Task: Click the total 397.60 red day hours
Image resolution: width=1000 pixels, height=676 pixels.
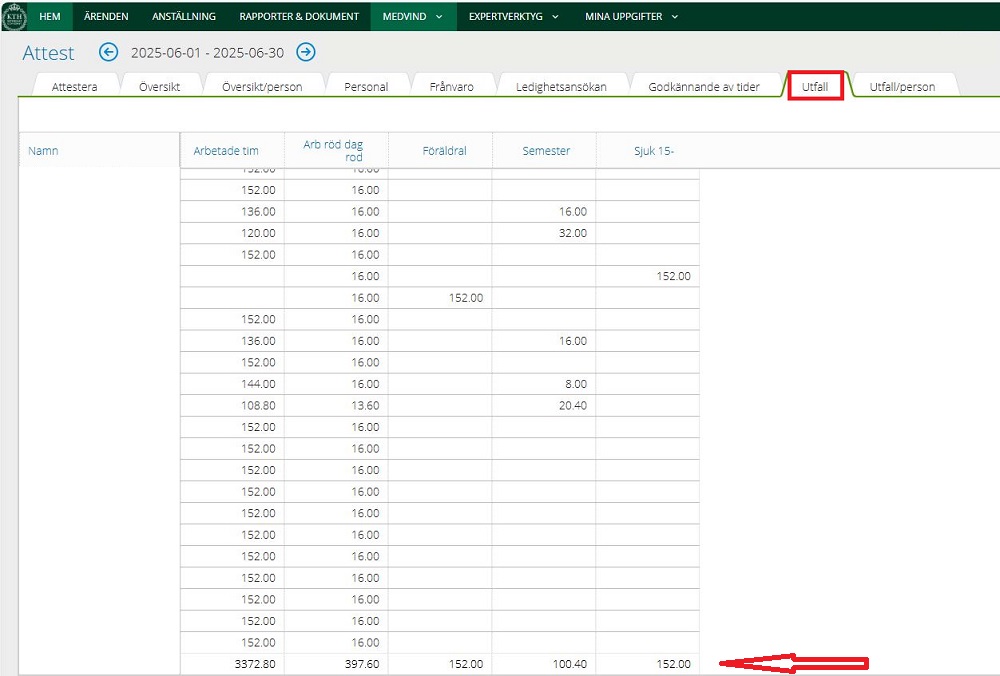Action: (336, 664)
